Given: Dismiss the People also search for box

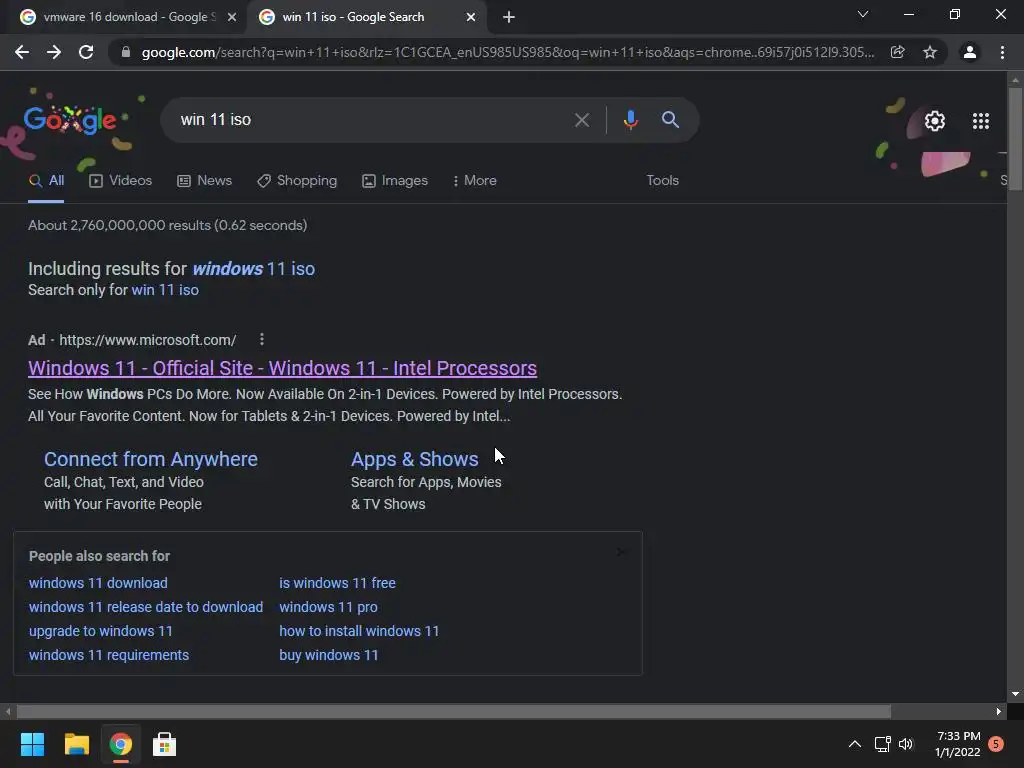Looking at the screenshot, I should [x=620, y=552].
